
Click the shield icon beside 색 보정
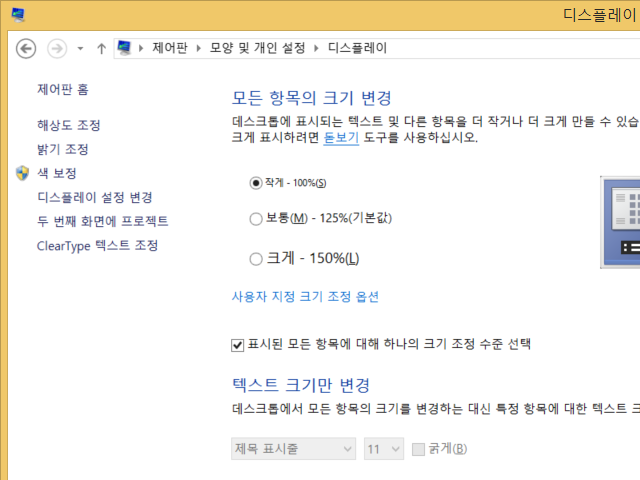coord(22,173)
